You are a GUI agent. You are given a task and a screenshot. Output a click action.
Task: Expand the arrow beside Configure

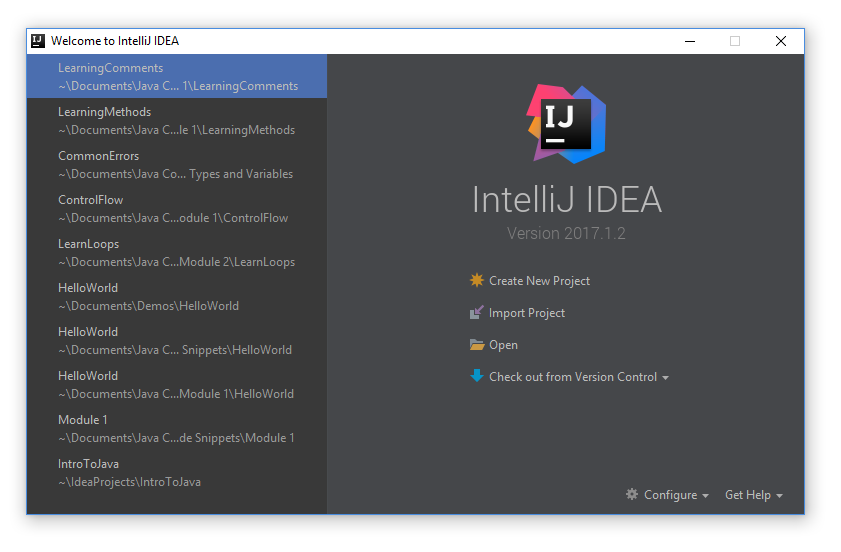pyautogui.click(x=705, y=496)
